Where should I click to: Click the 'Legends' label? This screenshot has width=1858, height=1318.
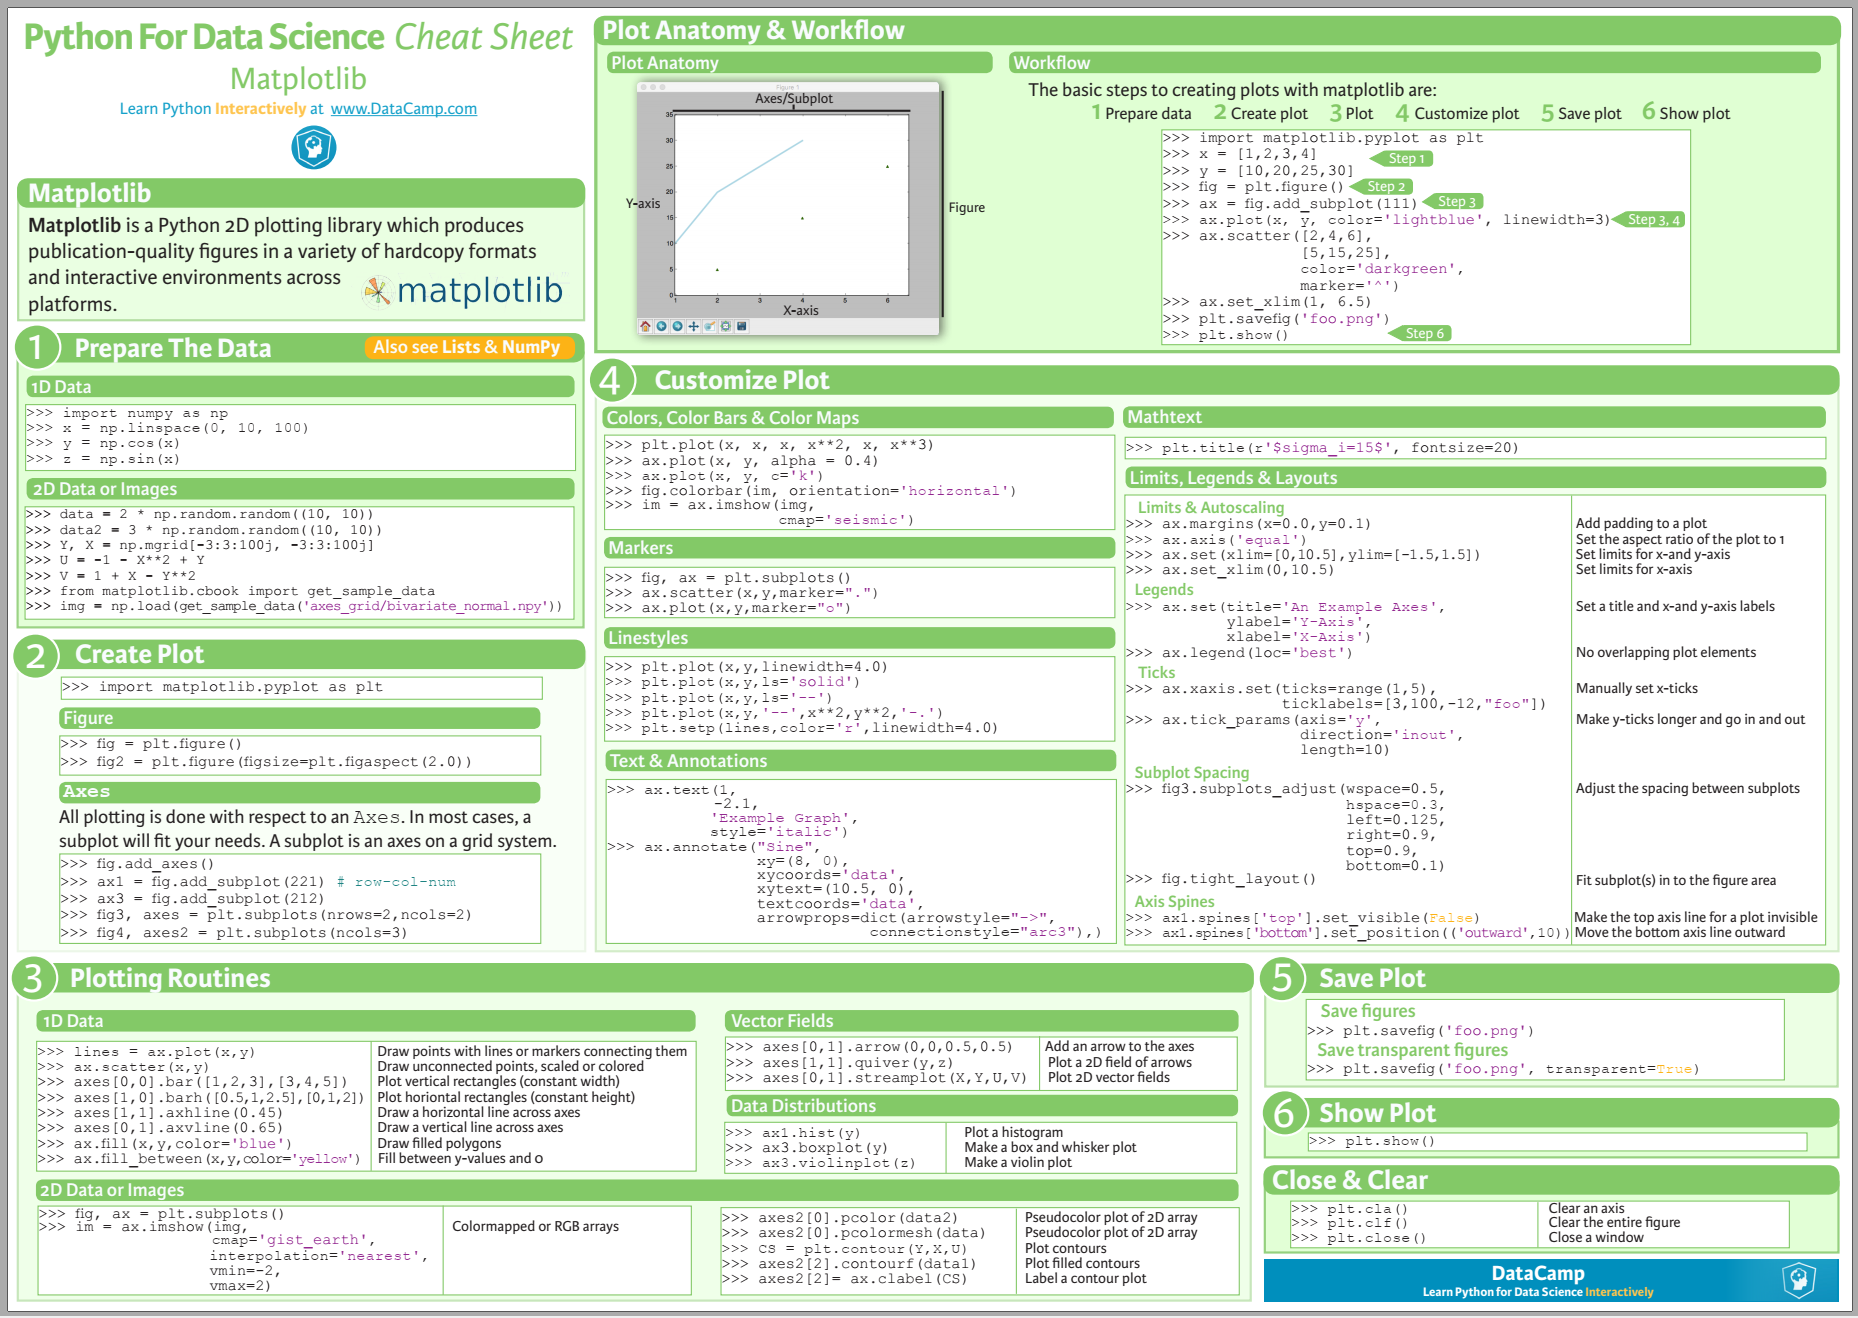(1163, 590)
